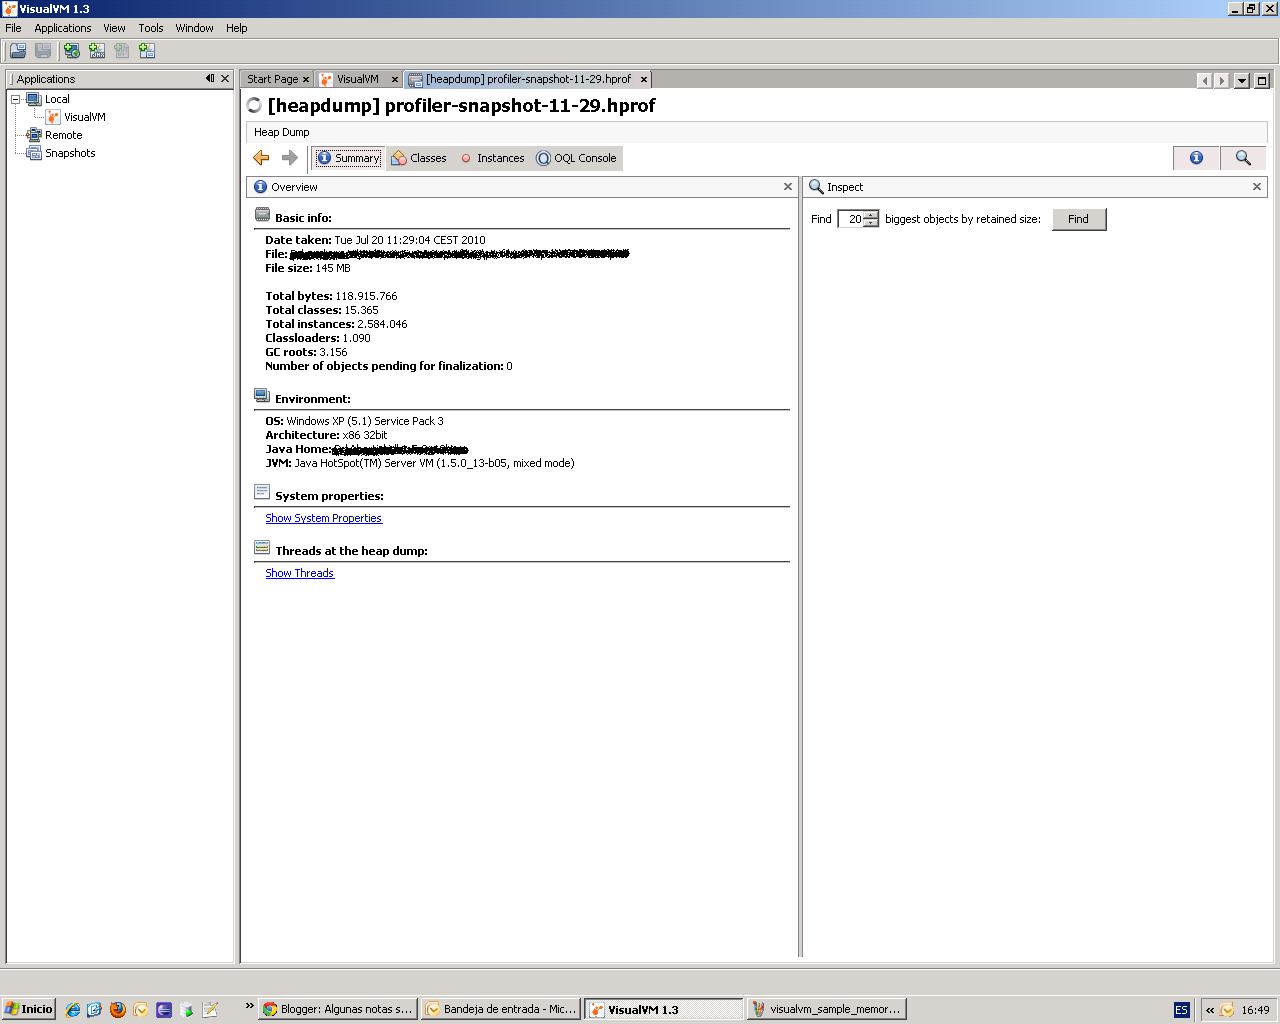Open the Blogger Chrome window in taskbar
This screenshot has width=1280, height=1024.
click(x=337, y=1009)
